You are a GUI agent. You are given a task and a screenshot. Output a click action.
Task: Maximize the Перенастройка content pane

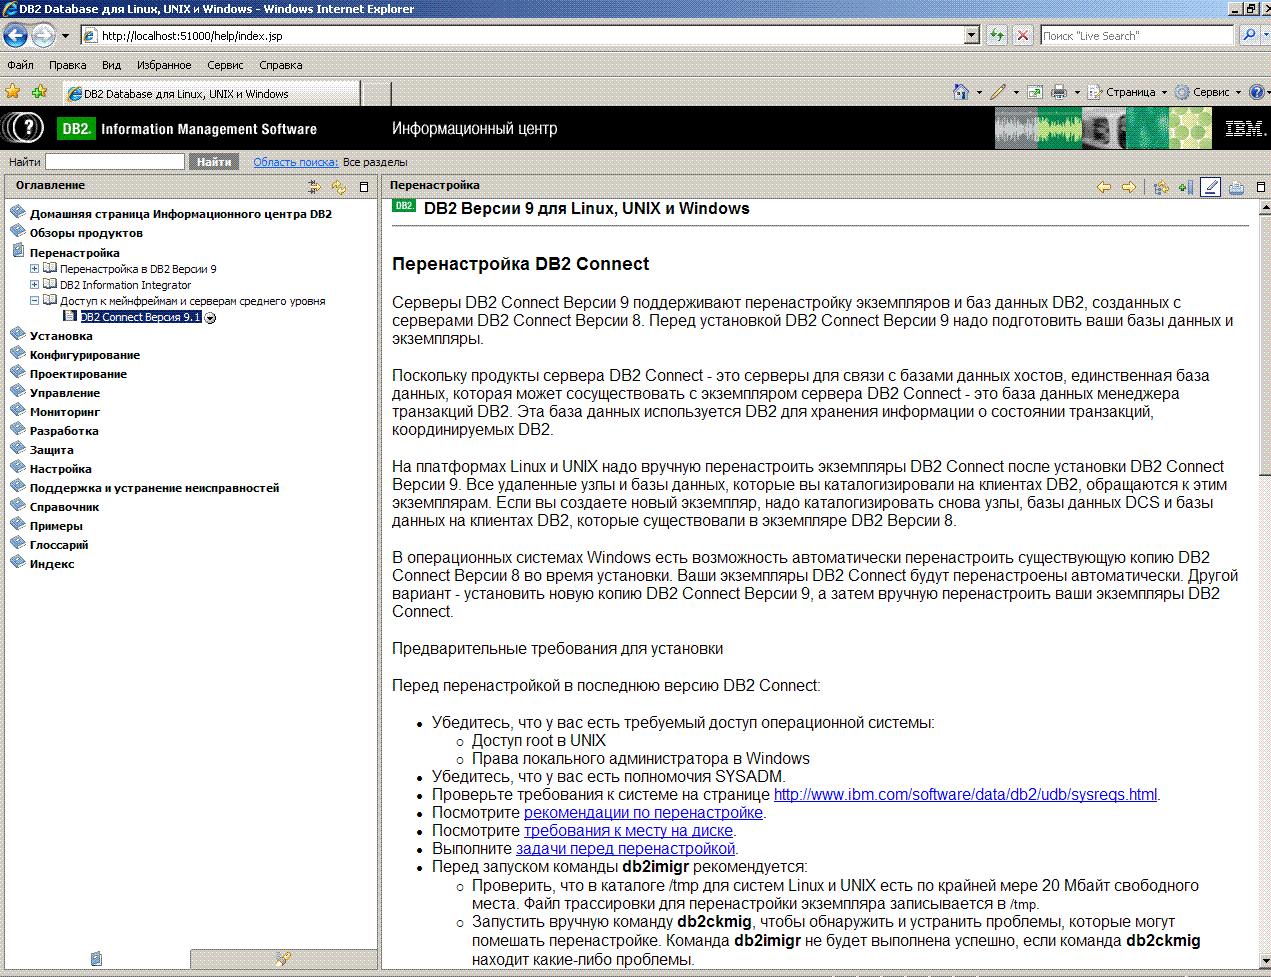[1260, 187]
